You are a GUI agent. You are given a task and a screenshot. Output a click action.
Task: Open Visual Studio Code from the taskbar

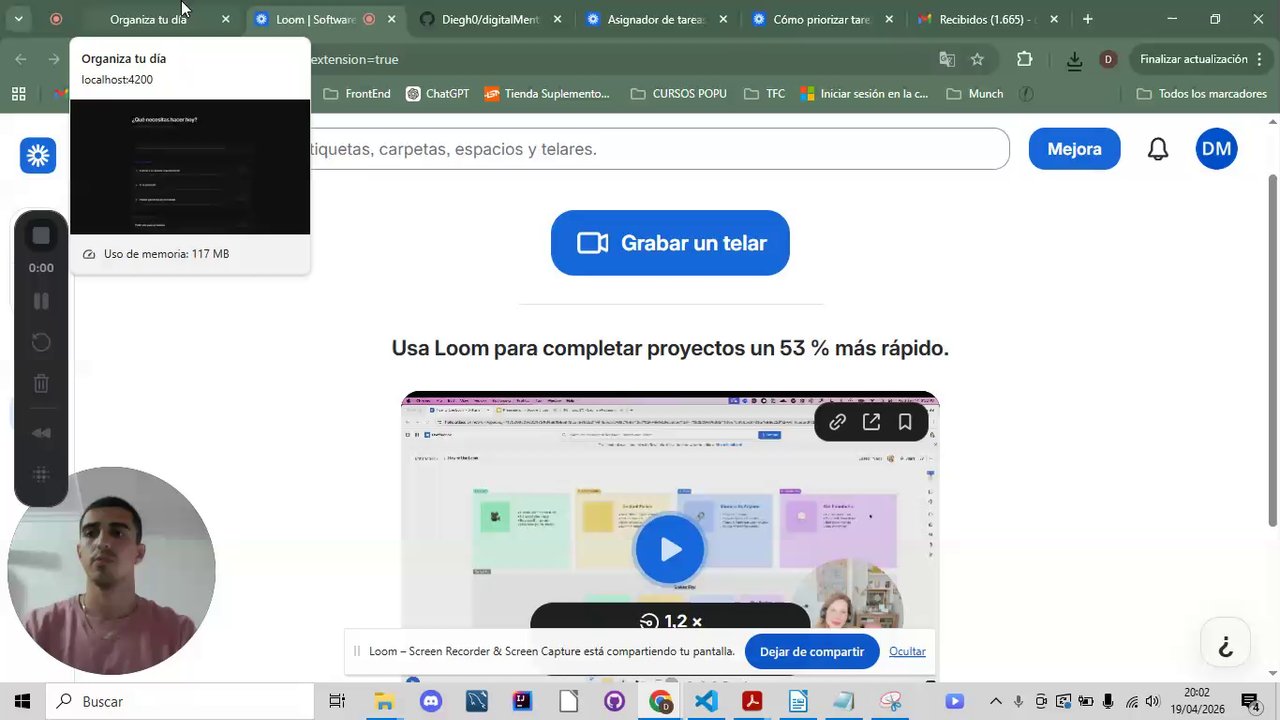point(706,701)
